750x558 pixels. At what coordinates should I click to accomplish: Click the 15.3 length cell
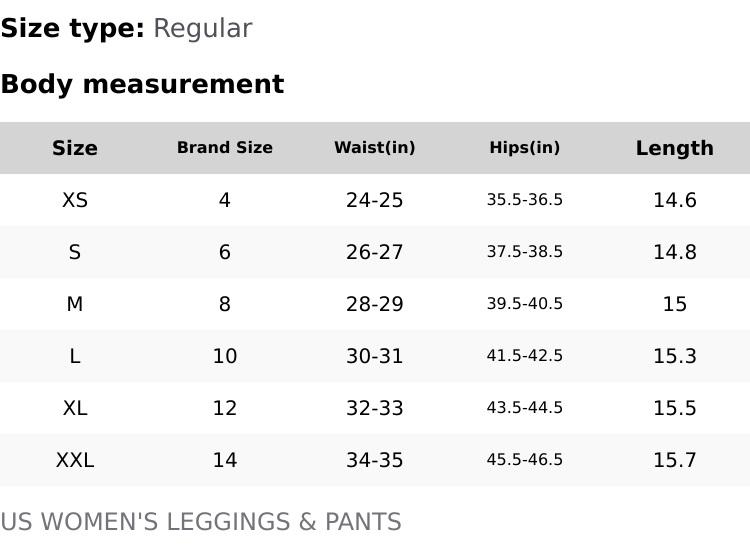(675, 356)
